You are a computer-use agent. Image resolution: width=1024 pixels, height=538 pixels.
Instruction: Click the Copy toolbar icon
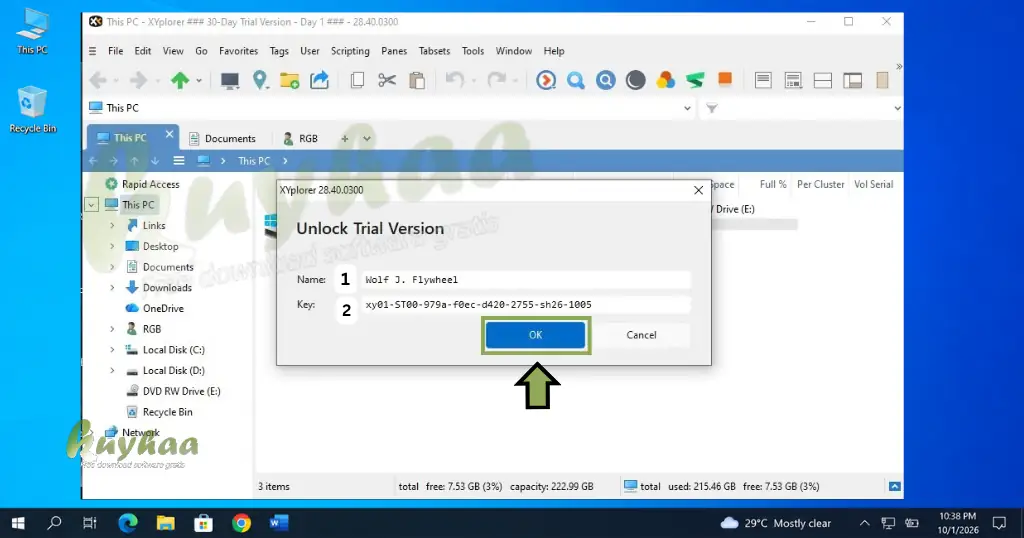coord(357,80)
